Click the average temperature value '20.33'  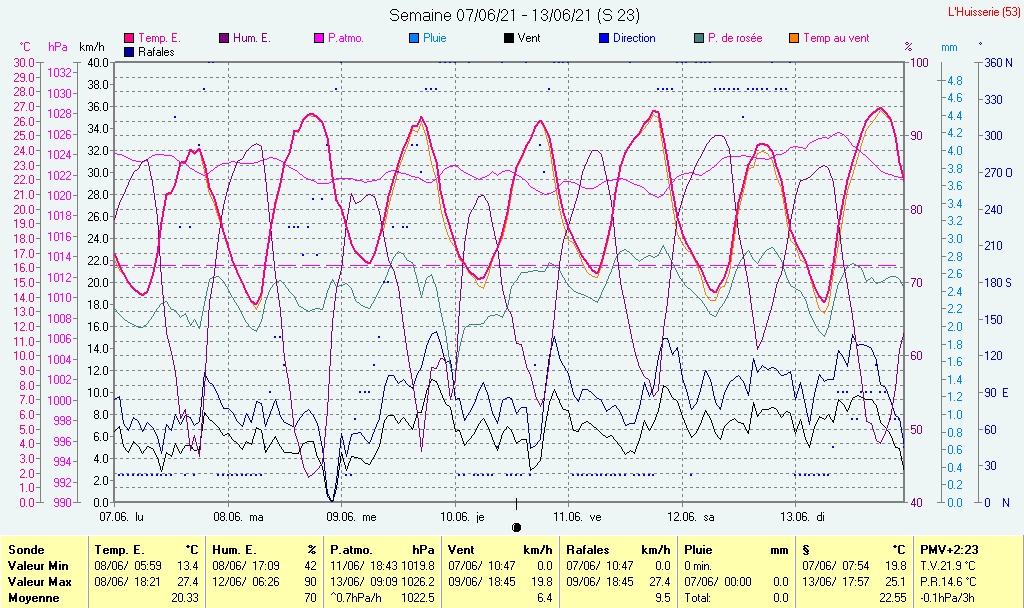click(185, 598)
